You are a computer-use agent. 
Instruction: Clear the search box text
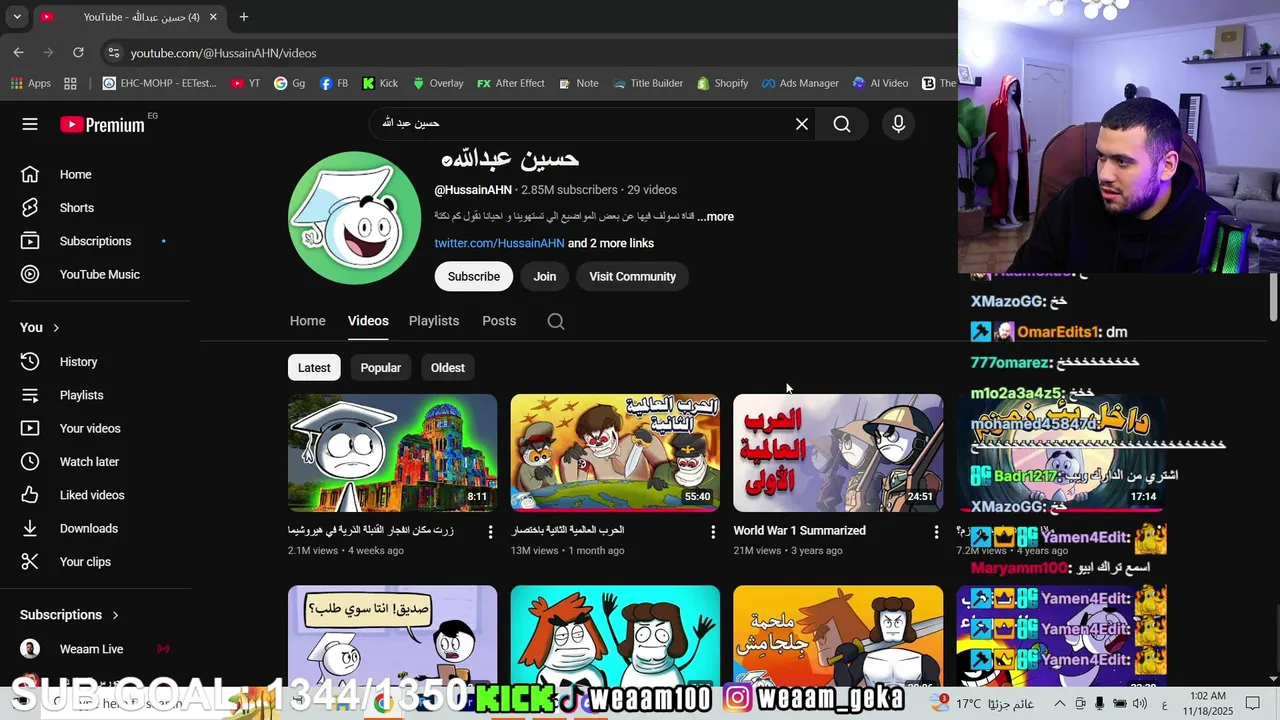click(x=802, y=124)
